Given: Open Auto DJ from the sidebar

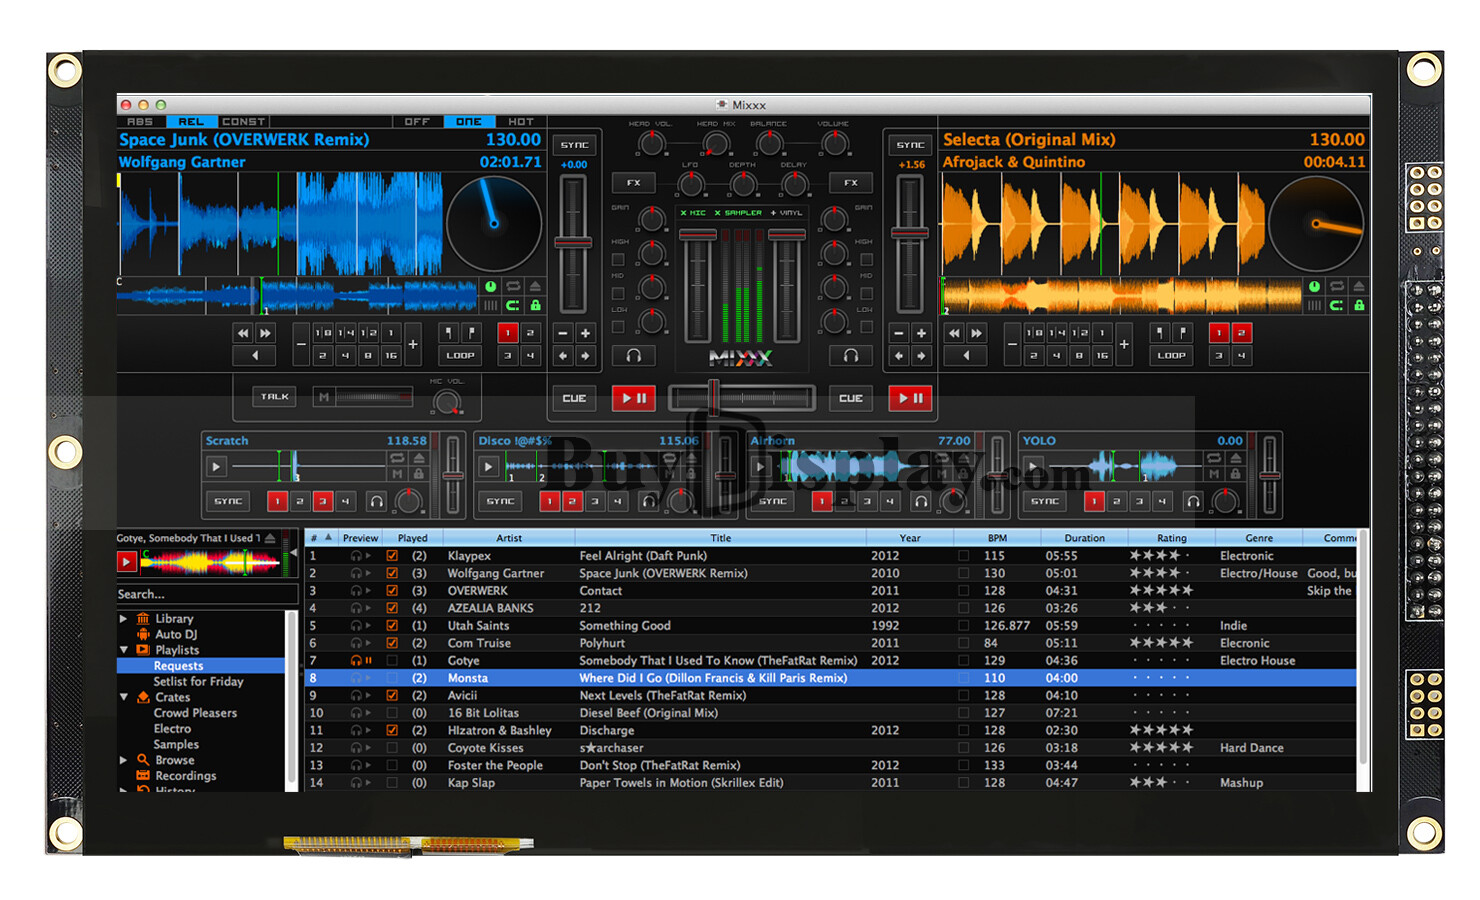Looking at the screenshot, I should (176, 634).
